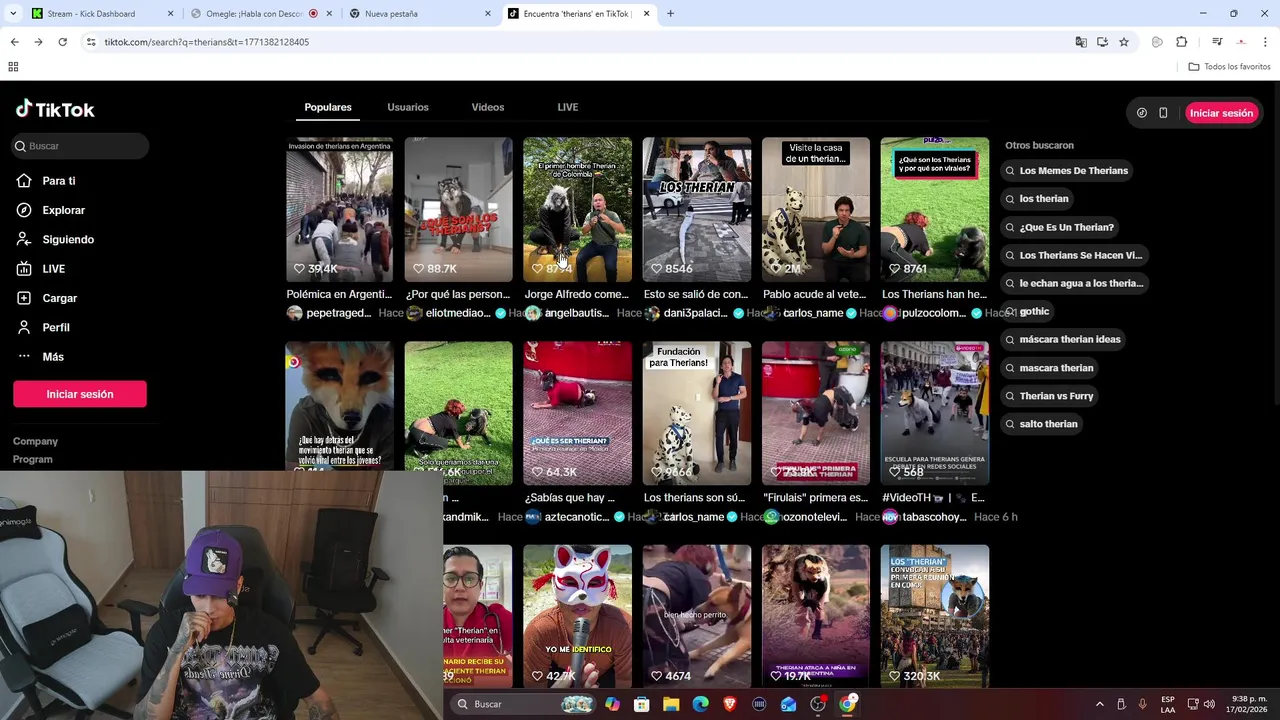Open the video with 88.7K likes

point(458,210)
